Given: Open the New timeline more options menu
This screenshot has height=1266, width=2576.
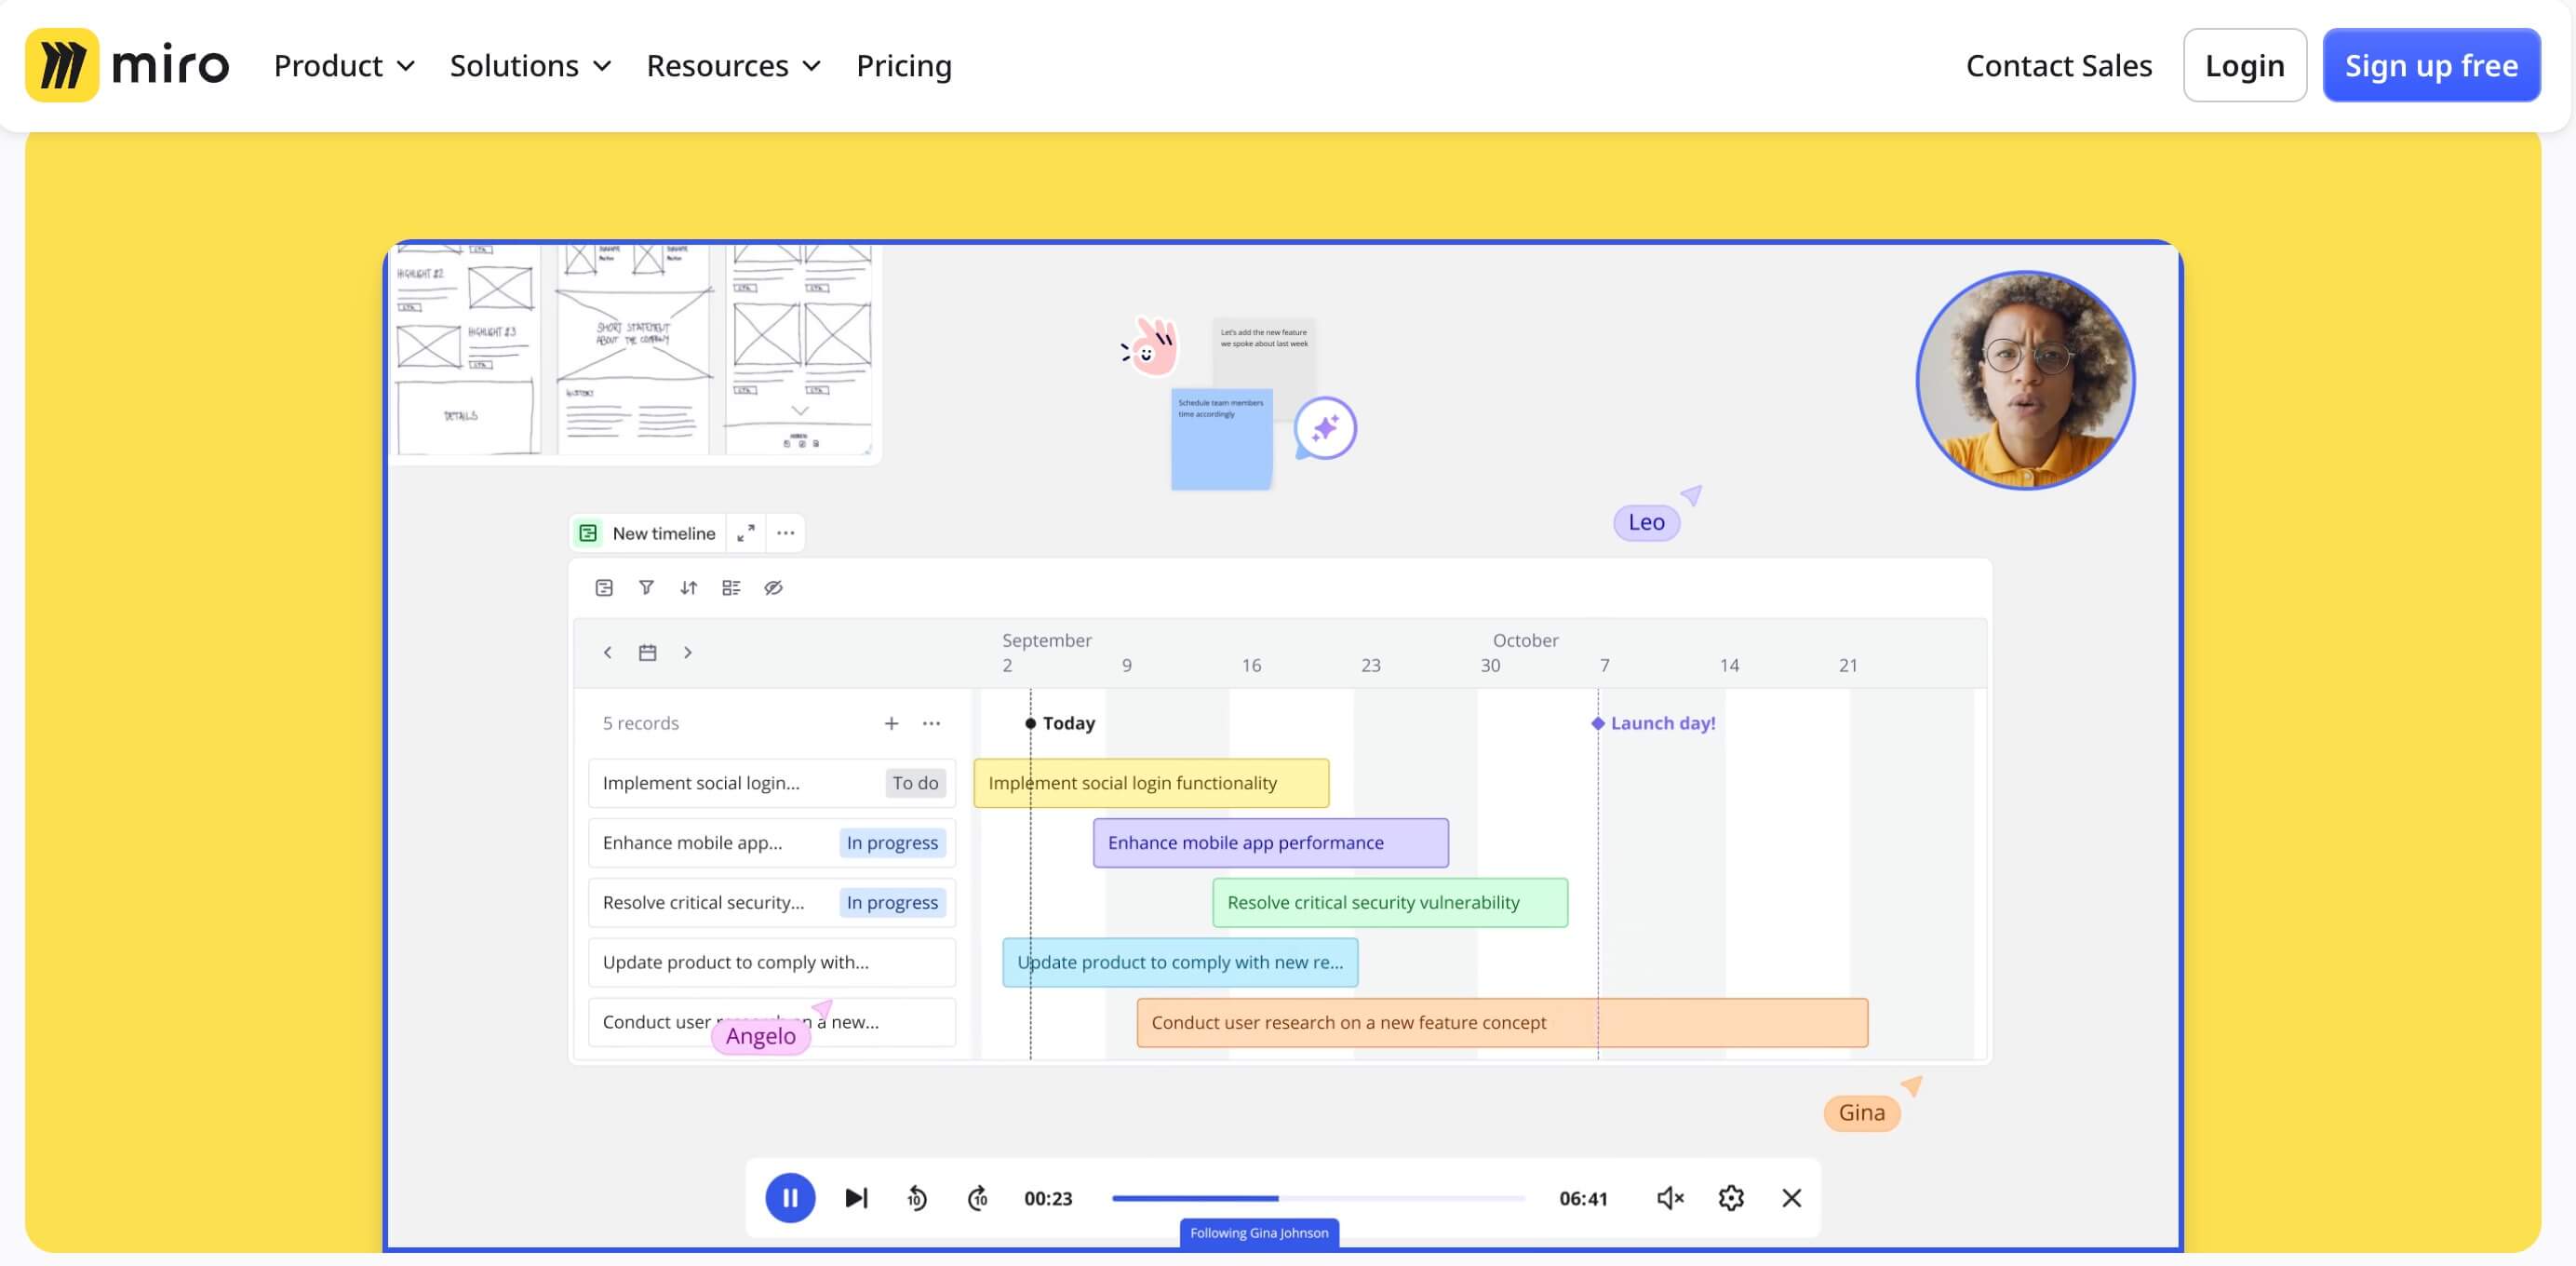Looking at the screenshot, I should (786, 533).
